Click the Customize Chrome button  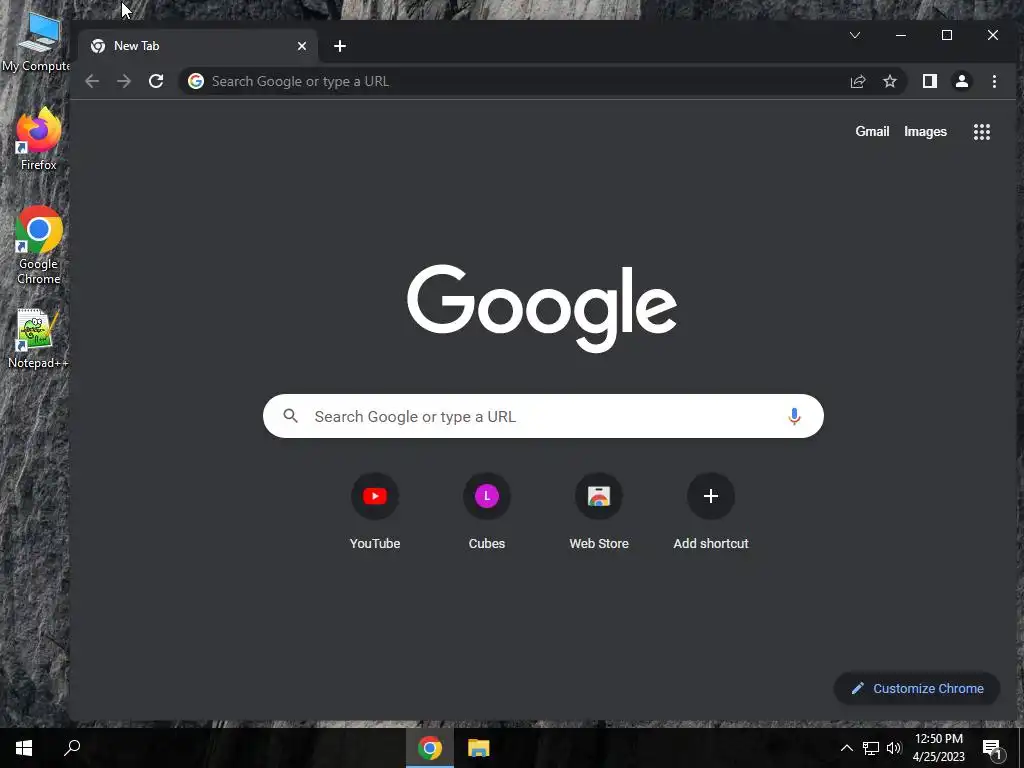point(917,688)
